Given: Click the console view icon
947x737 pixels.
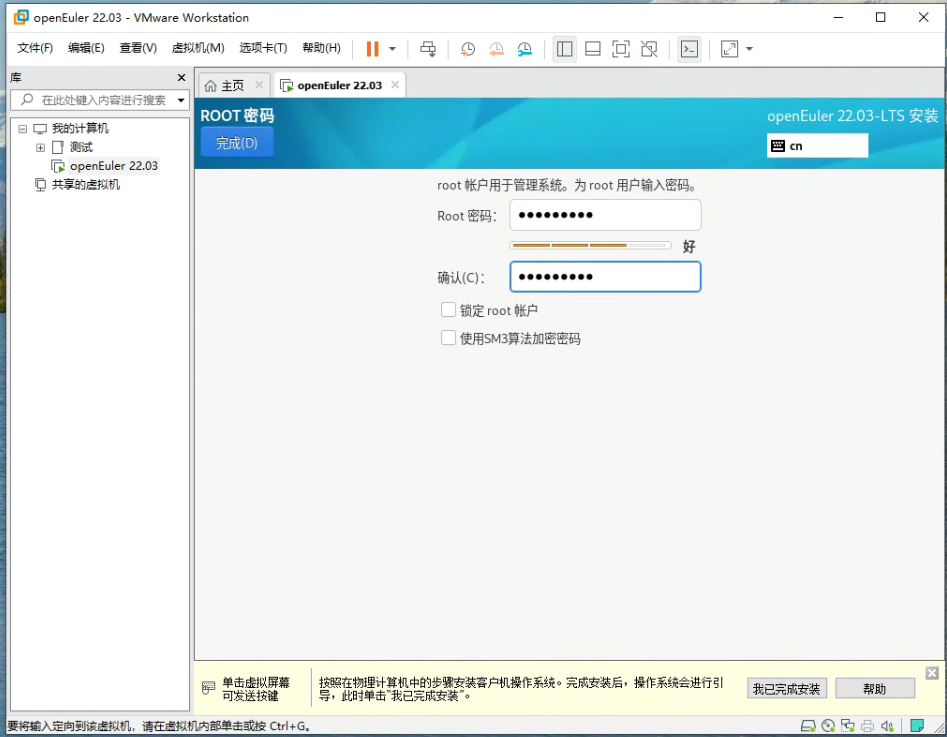Looking at the screenshot, I should 689,49.
